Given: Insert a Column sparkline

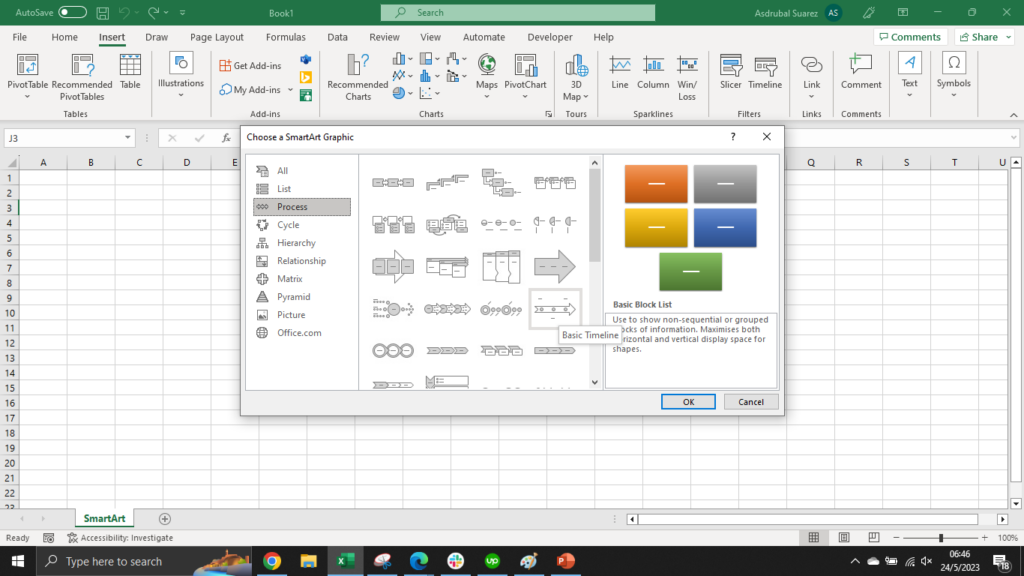Looking at the screenshot, I should click(653, 75).
